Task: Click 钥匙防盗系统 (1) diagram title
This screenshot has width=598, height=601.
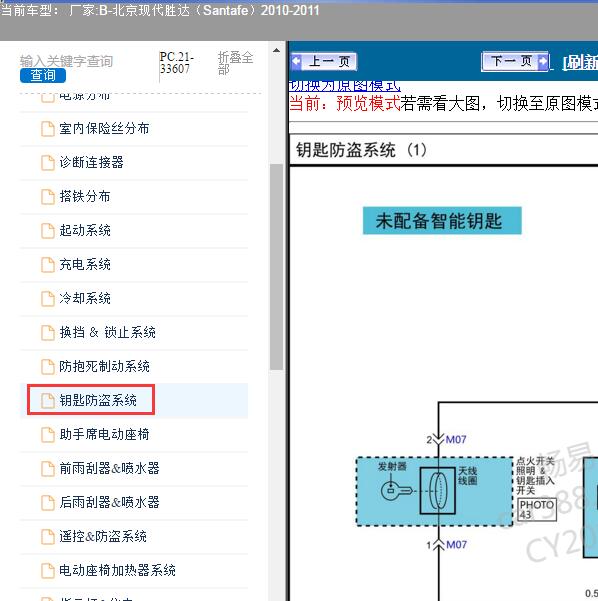Action: tap(361, 149)
